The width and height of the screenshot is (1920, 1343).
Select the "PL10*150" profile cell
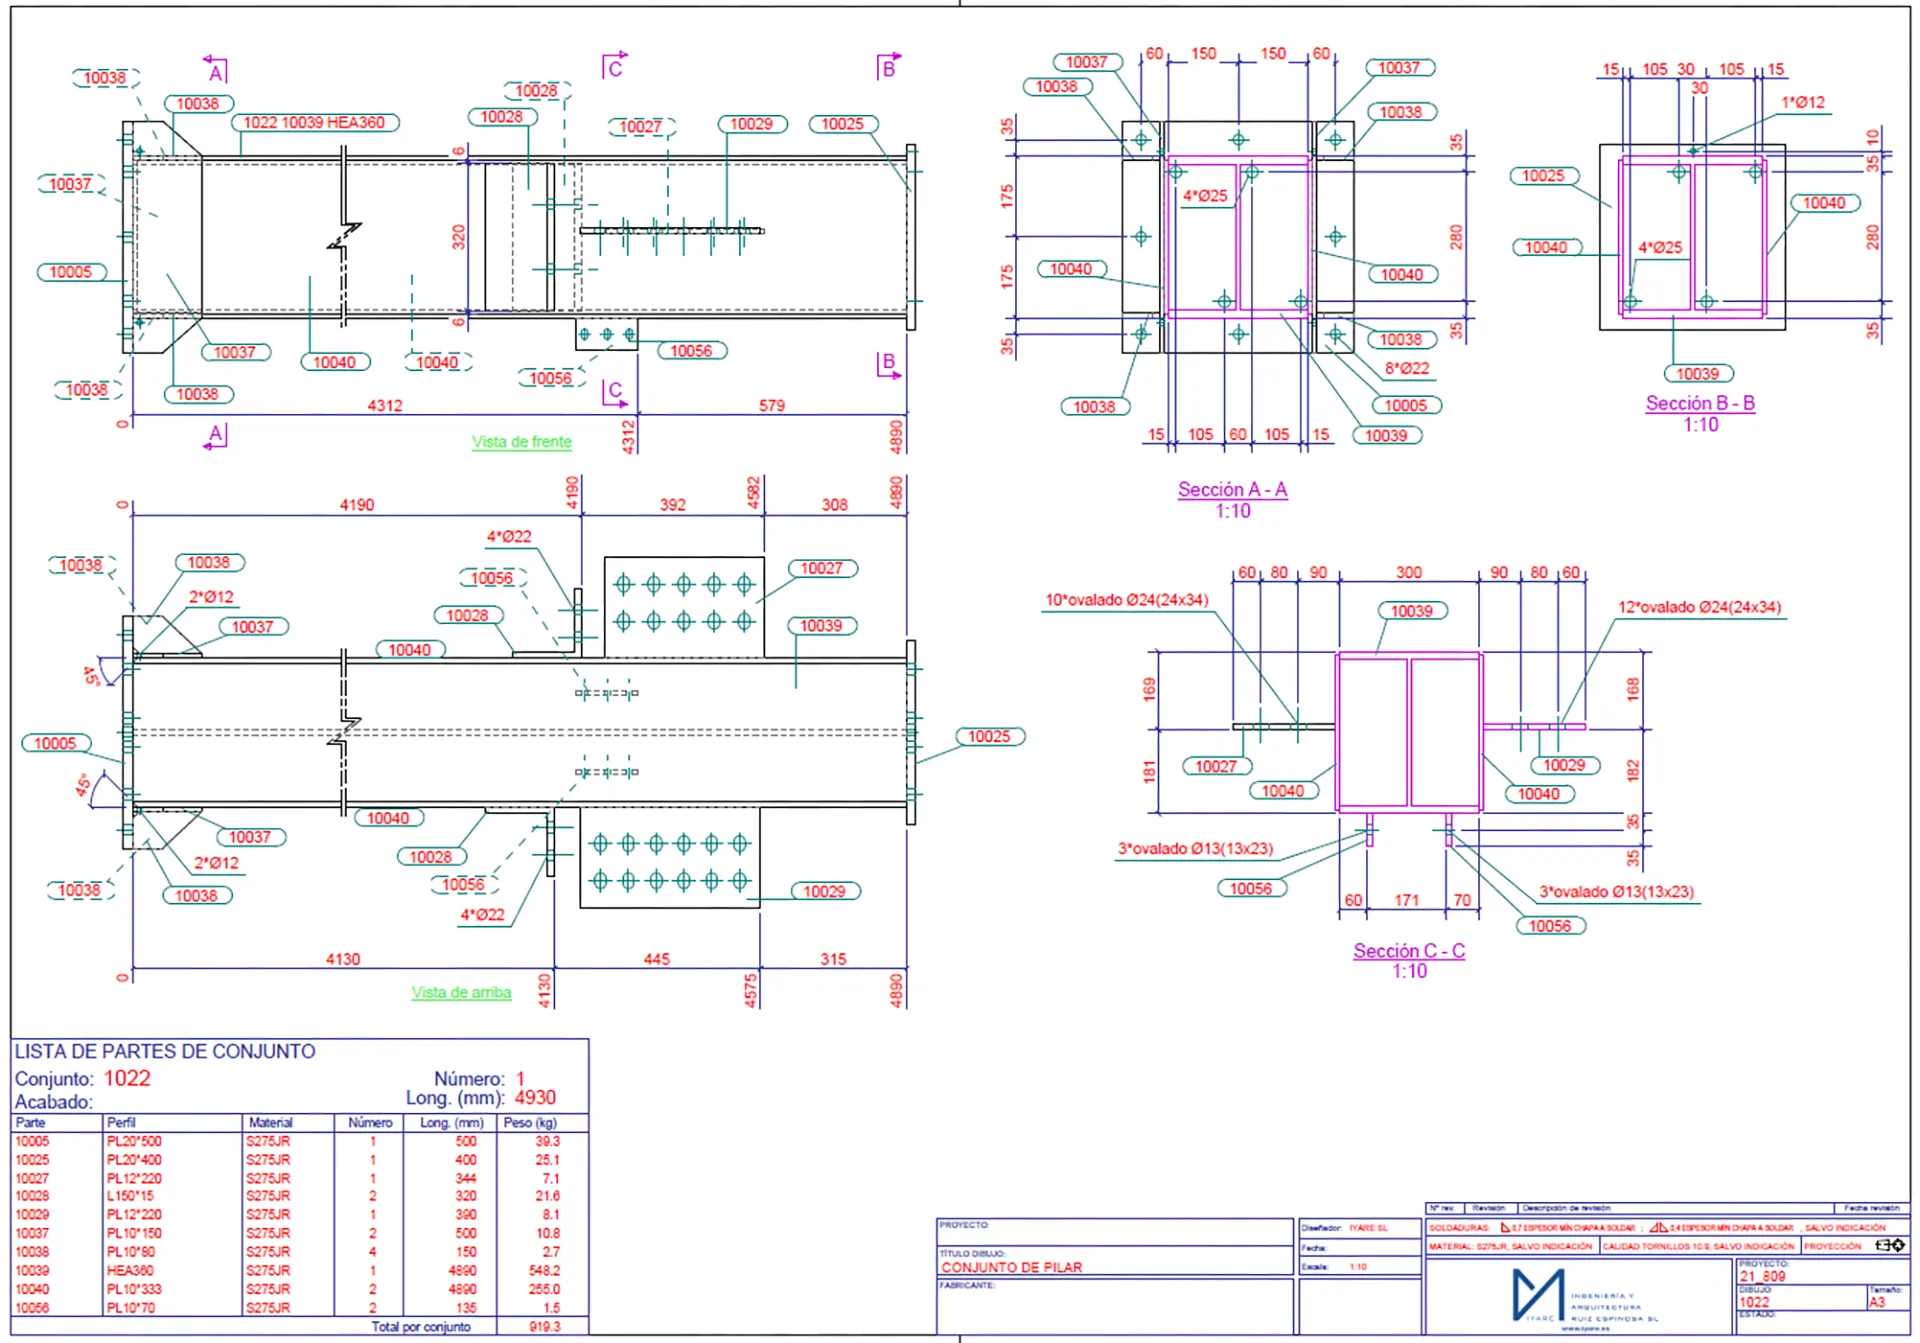134,1234
